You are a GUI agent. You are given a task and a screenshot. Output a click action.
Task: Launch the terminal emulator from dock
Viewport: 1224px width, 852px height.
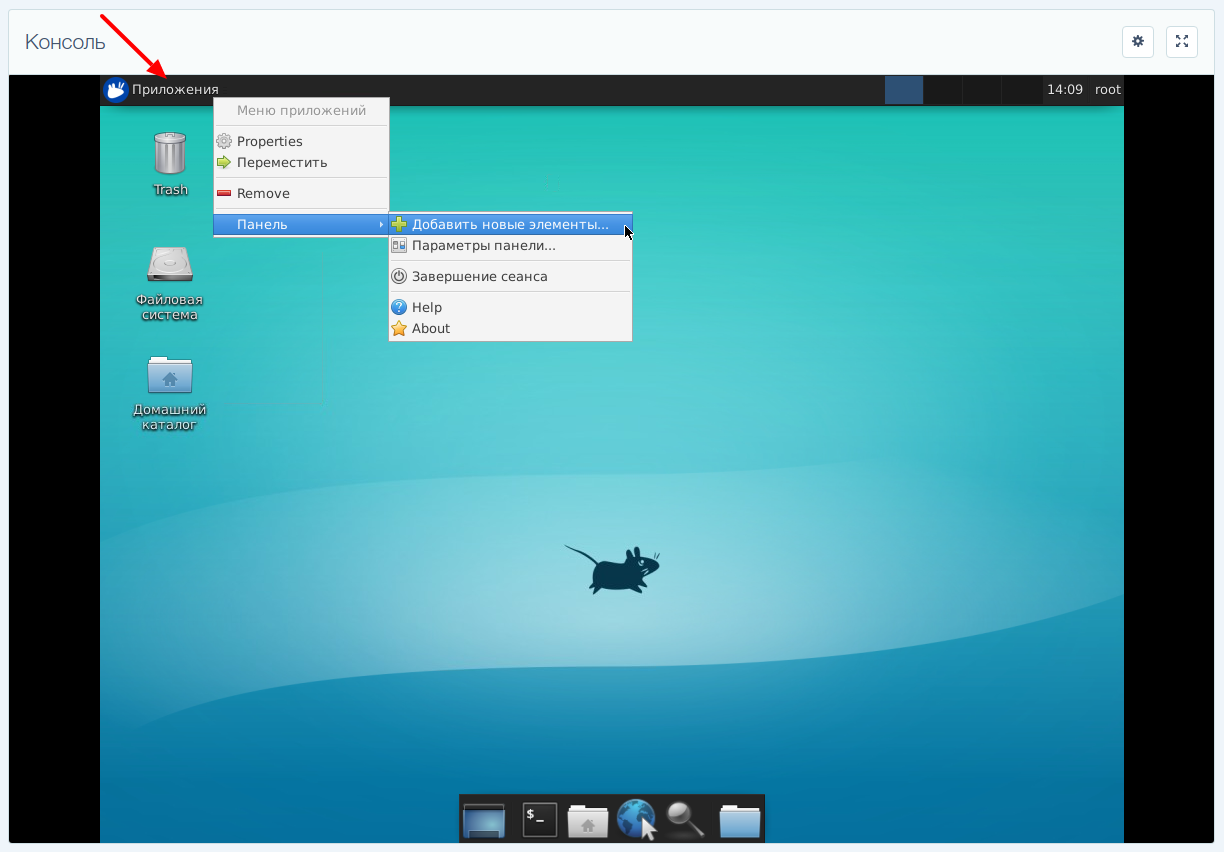(540, 819)
